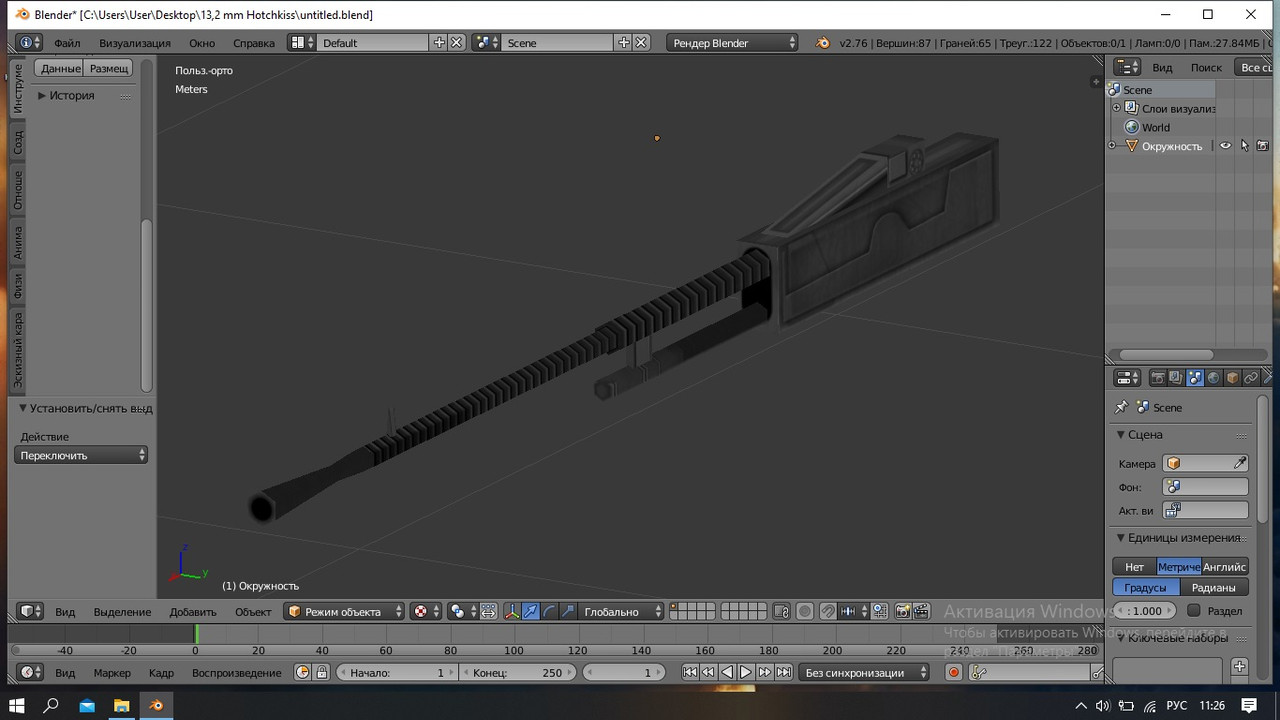Add a keying set with plus button
Screen dimensions: 1280x720
pyautogui.click(x=1240, y=666)
